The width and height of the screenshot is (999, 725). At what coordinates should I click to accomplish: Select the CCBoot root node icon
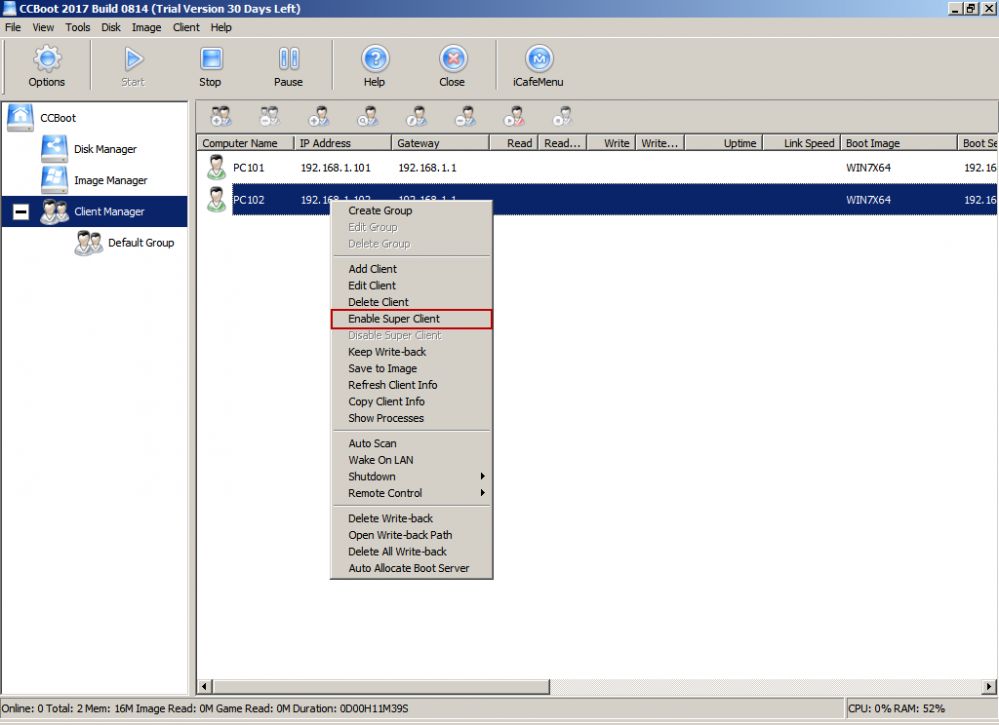[20, 118]
